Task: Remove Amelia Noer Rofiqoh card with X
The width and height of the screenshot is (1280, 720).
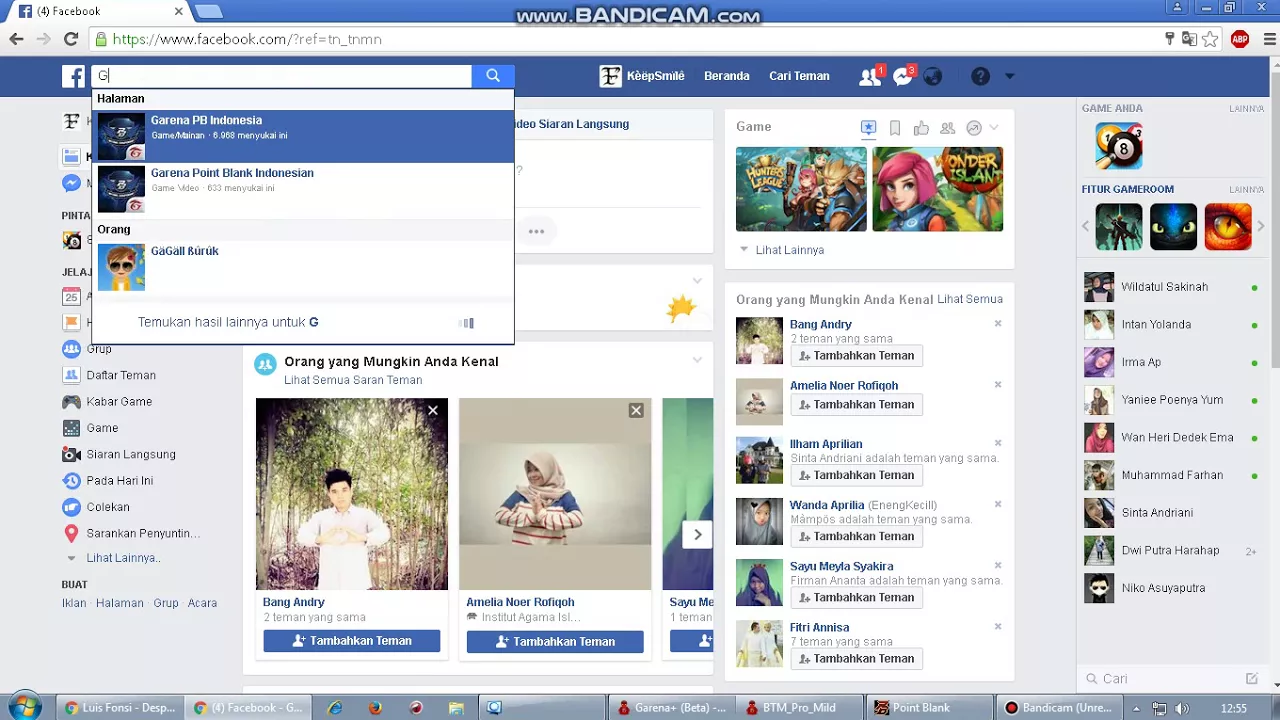Action: coord(636,411)
